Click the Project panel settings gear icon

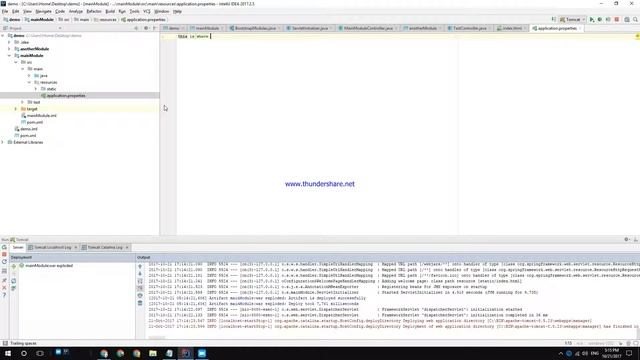(146, 28)
